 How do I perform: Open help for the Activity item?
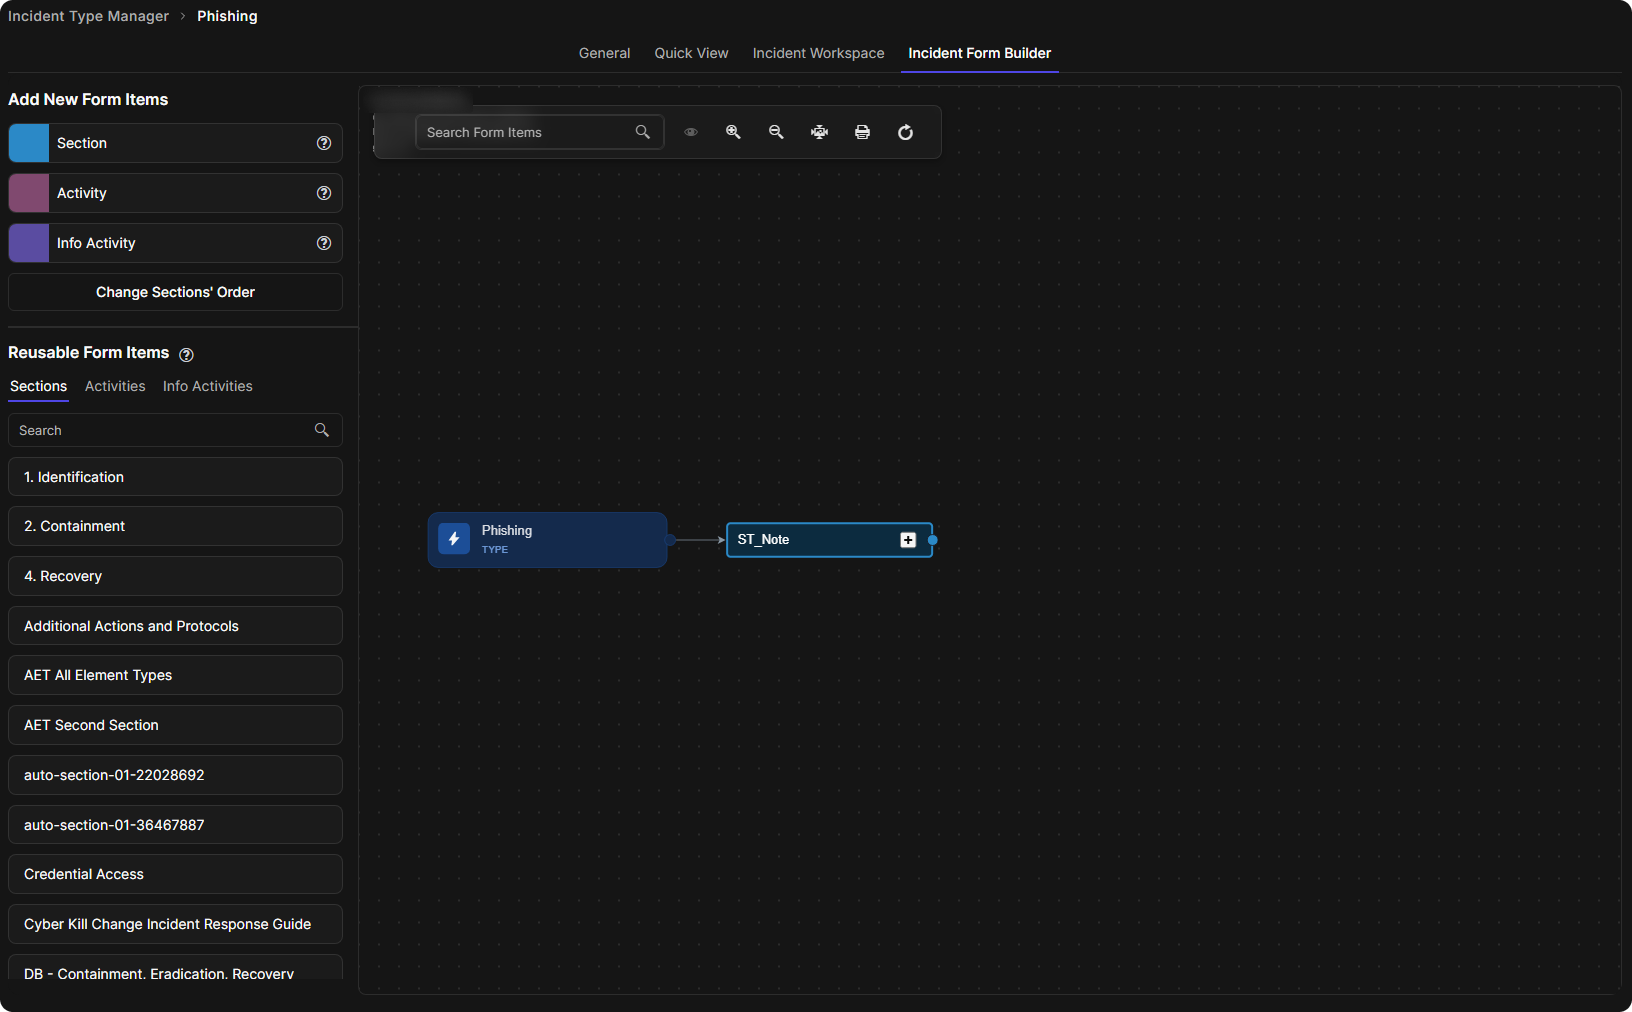[x=324, y=193]
